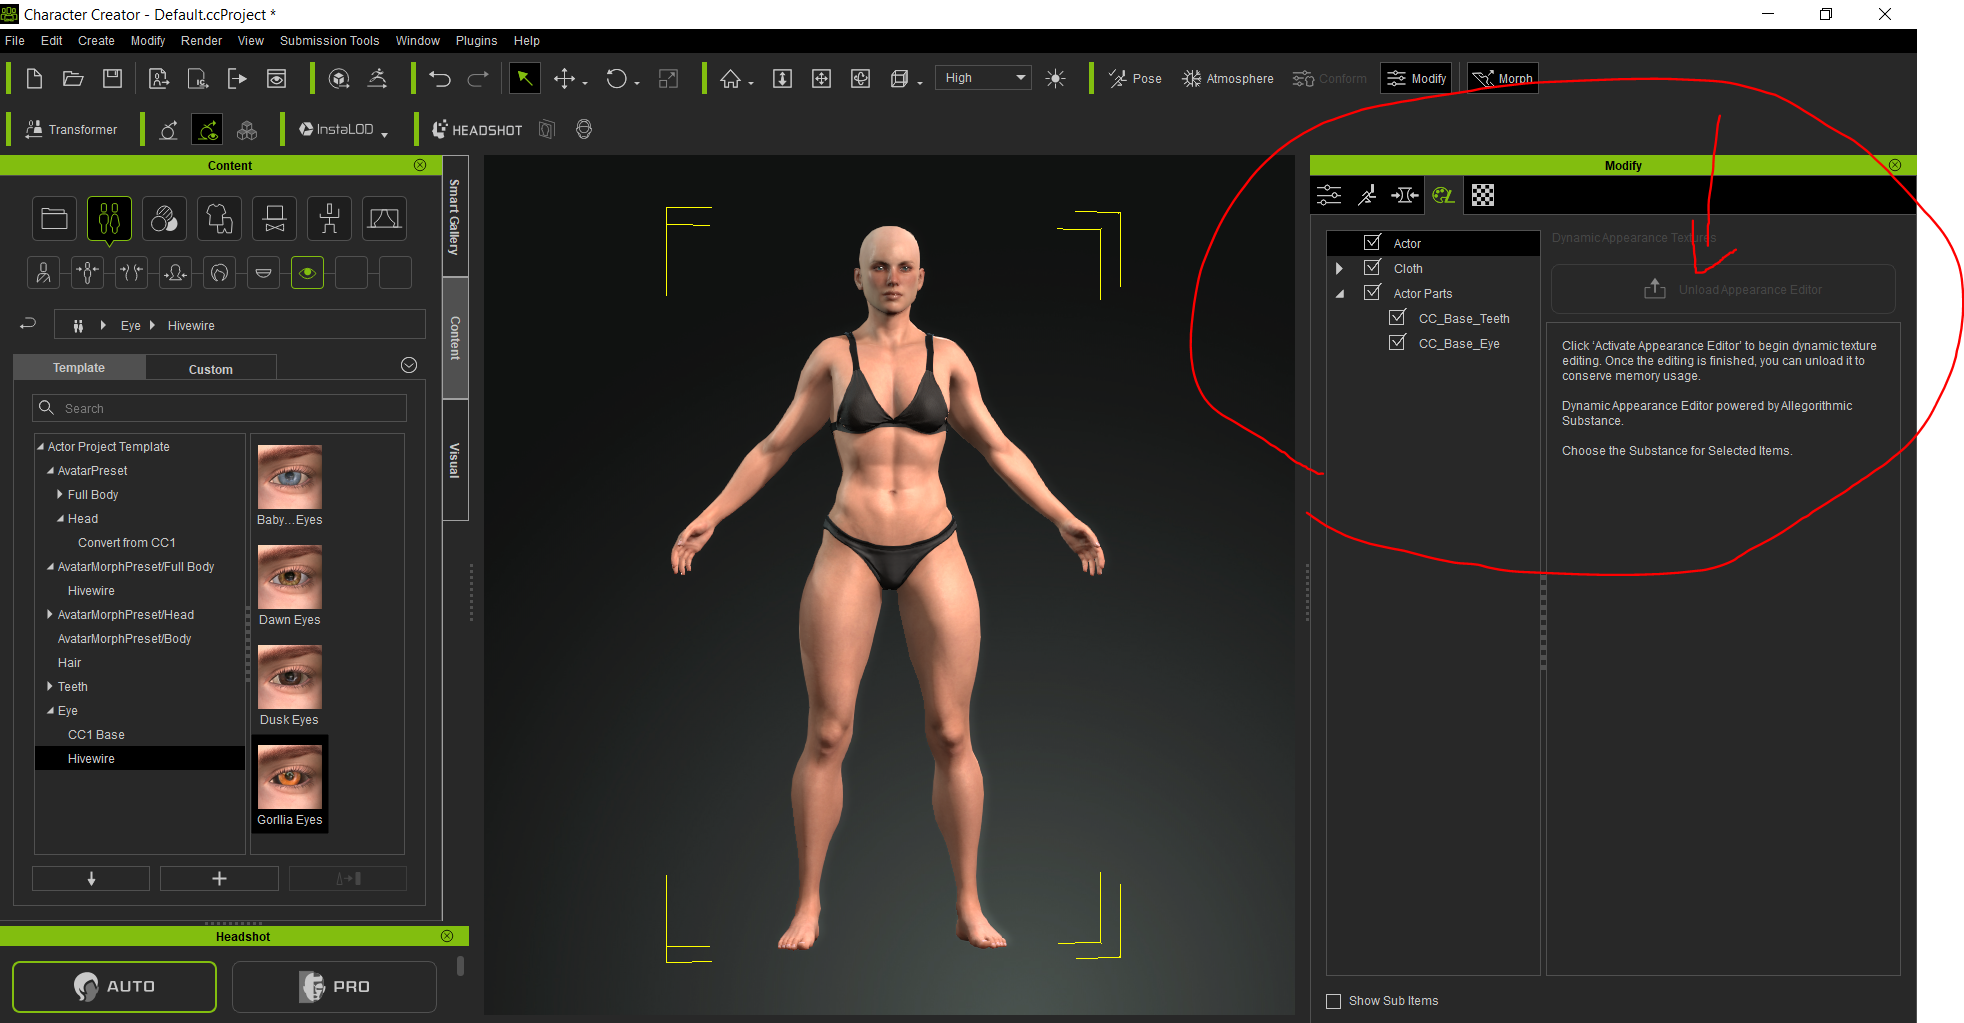Select the Skin materials category icon
Image resolution: width=1964 pixels, height=1023 pixels.
click(165, 218)
